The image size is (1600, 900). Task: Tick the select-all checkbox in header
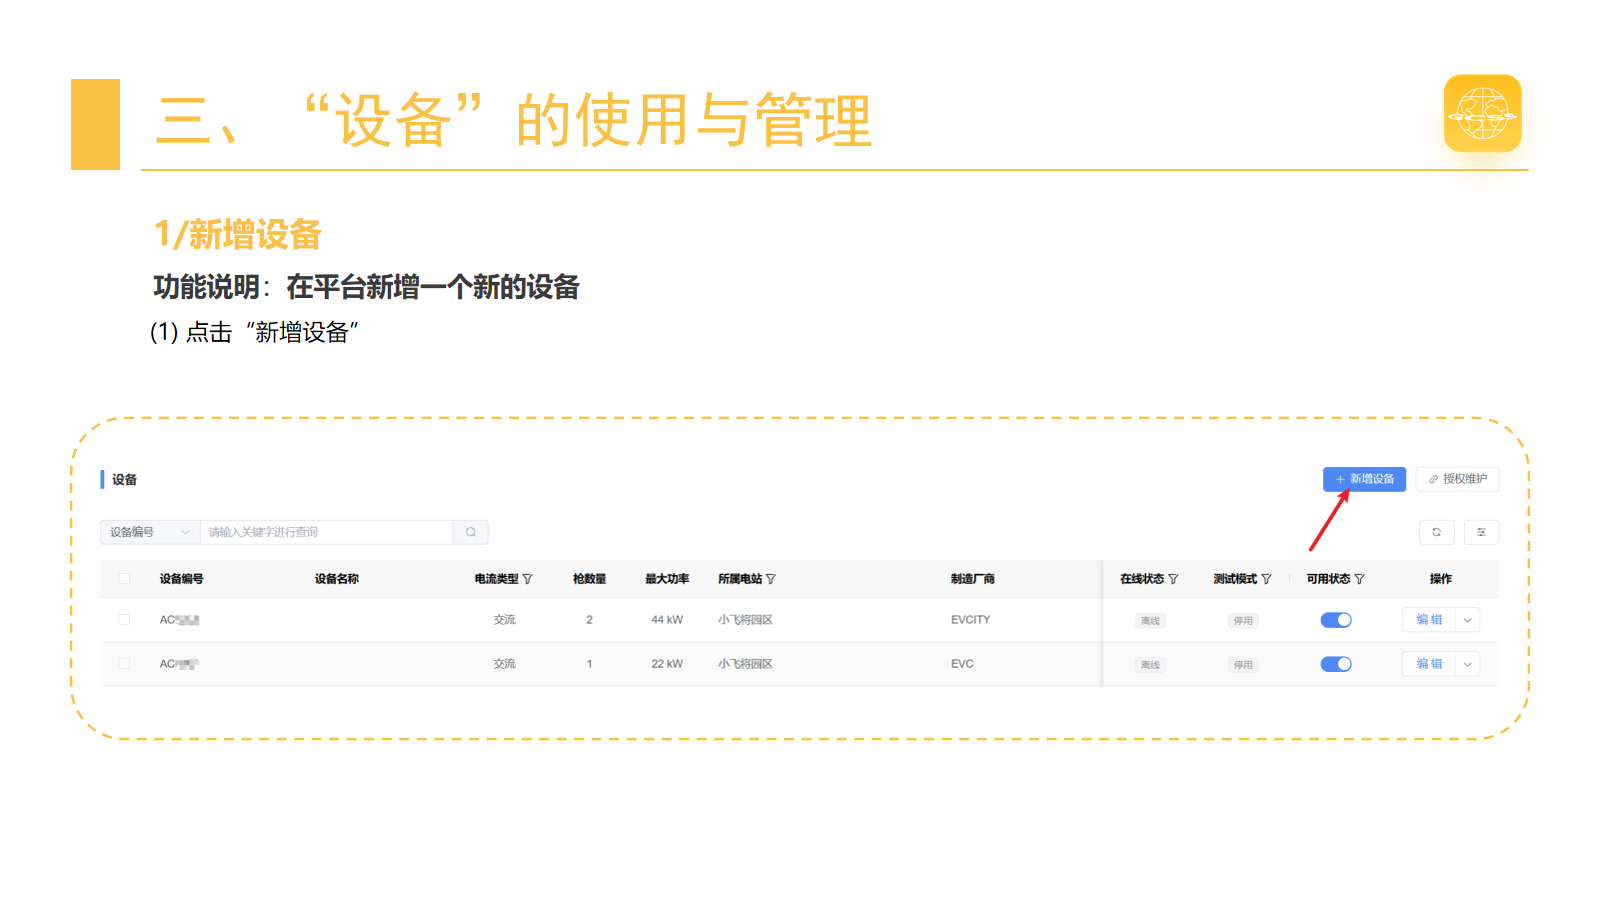pos(124,579)
